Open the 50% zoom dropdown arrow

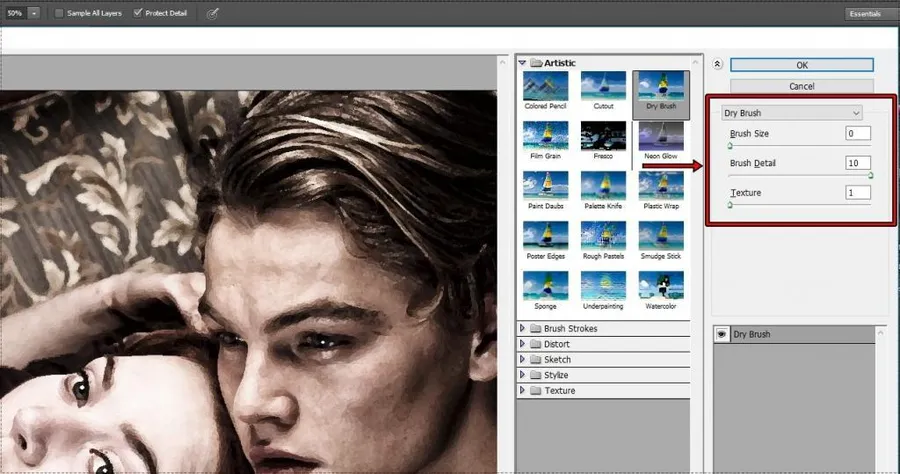point(33,13)
